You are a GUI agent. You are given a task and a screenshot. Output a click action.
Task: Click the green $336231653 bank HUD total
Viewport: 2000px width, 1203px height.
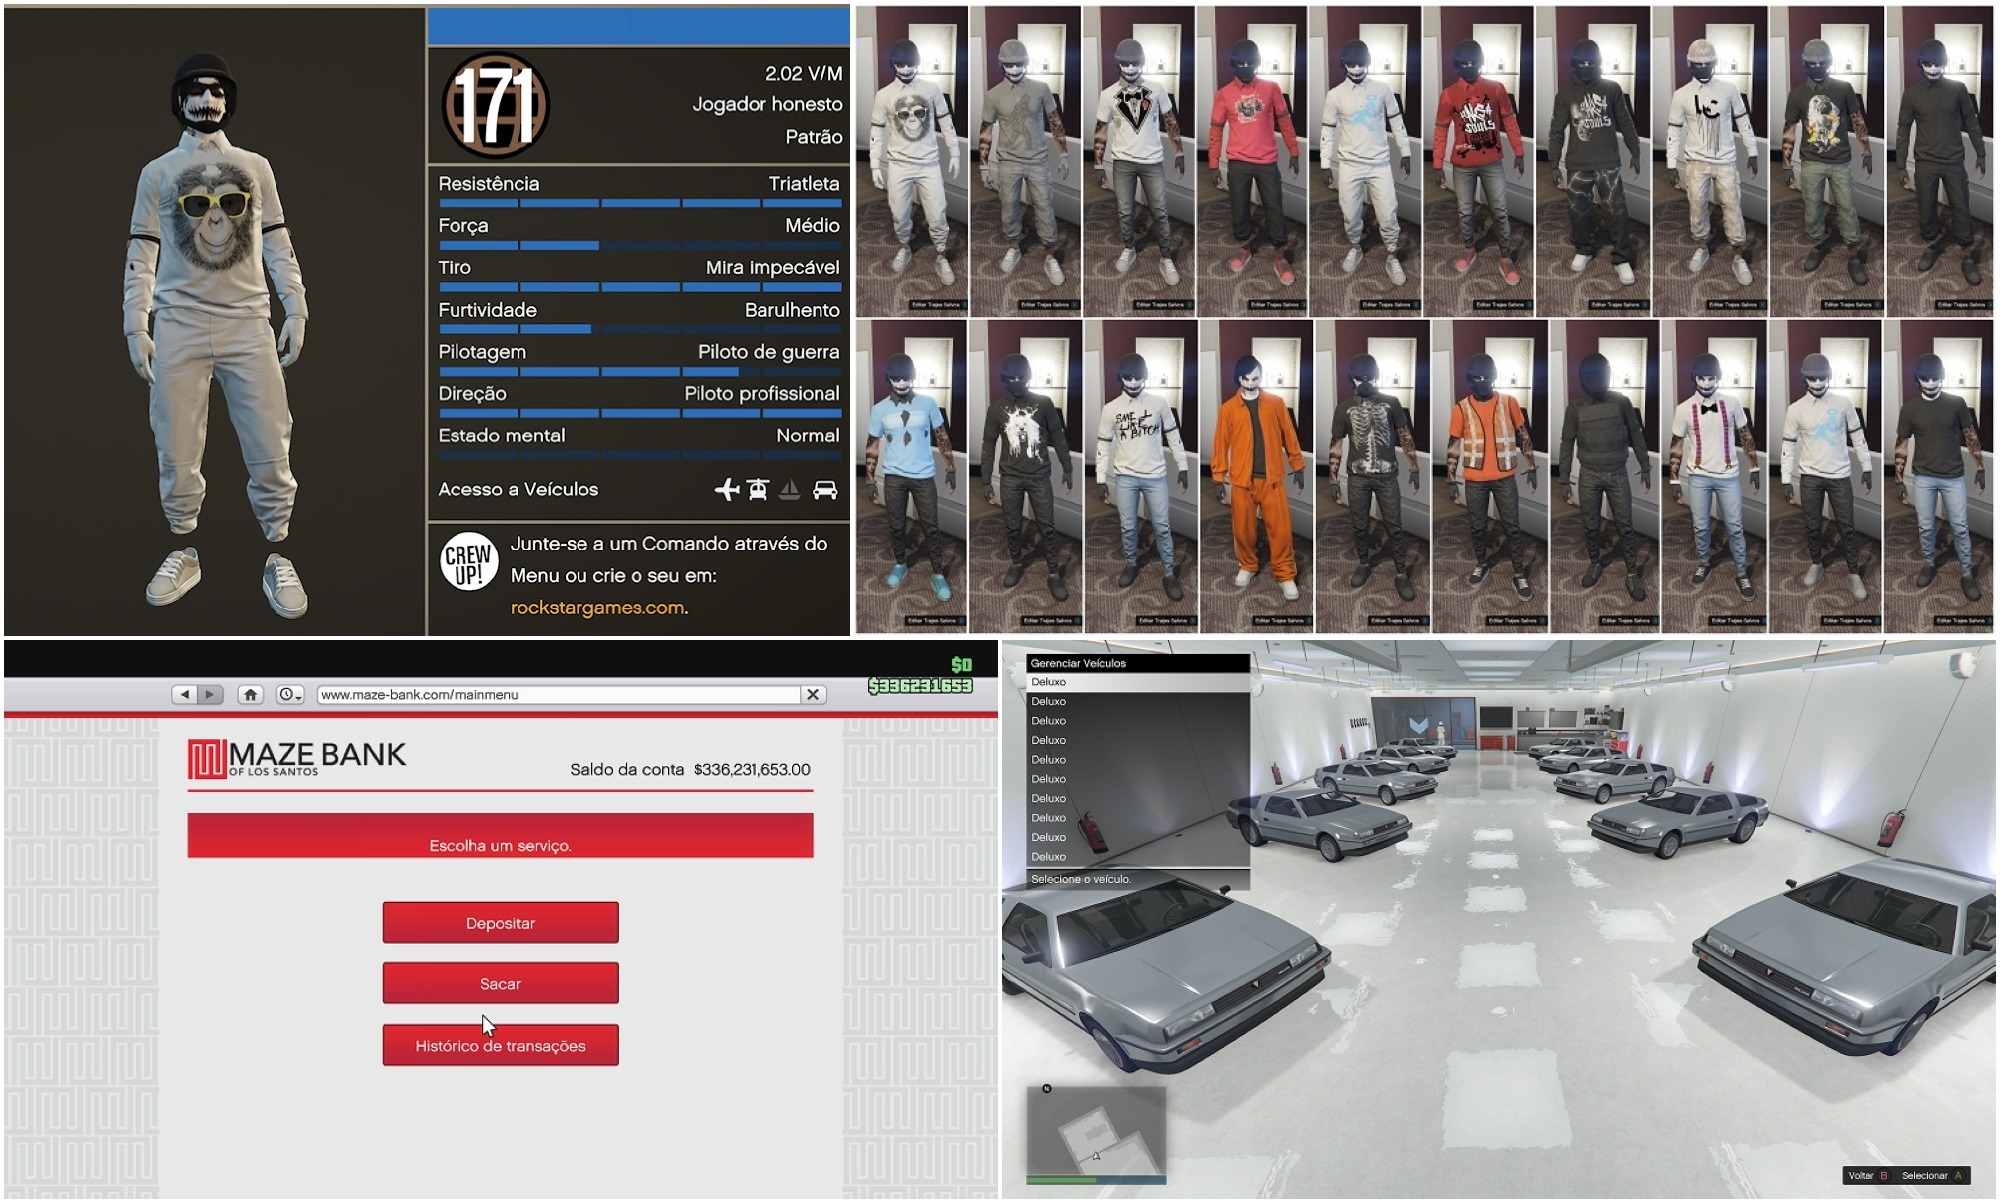[920, 685]
